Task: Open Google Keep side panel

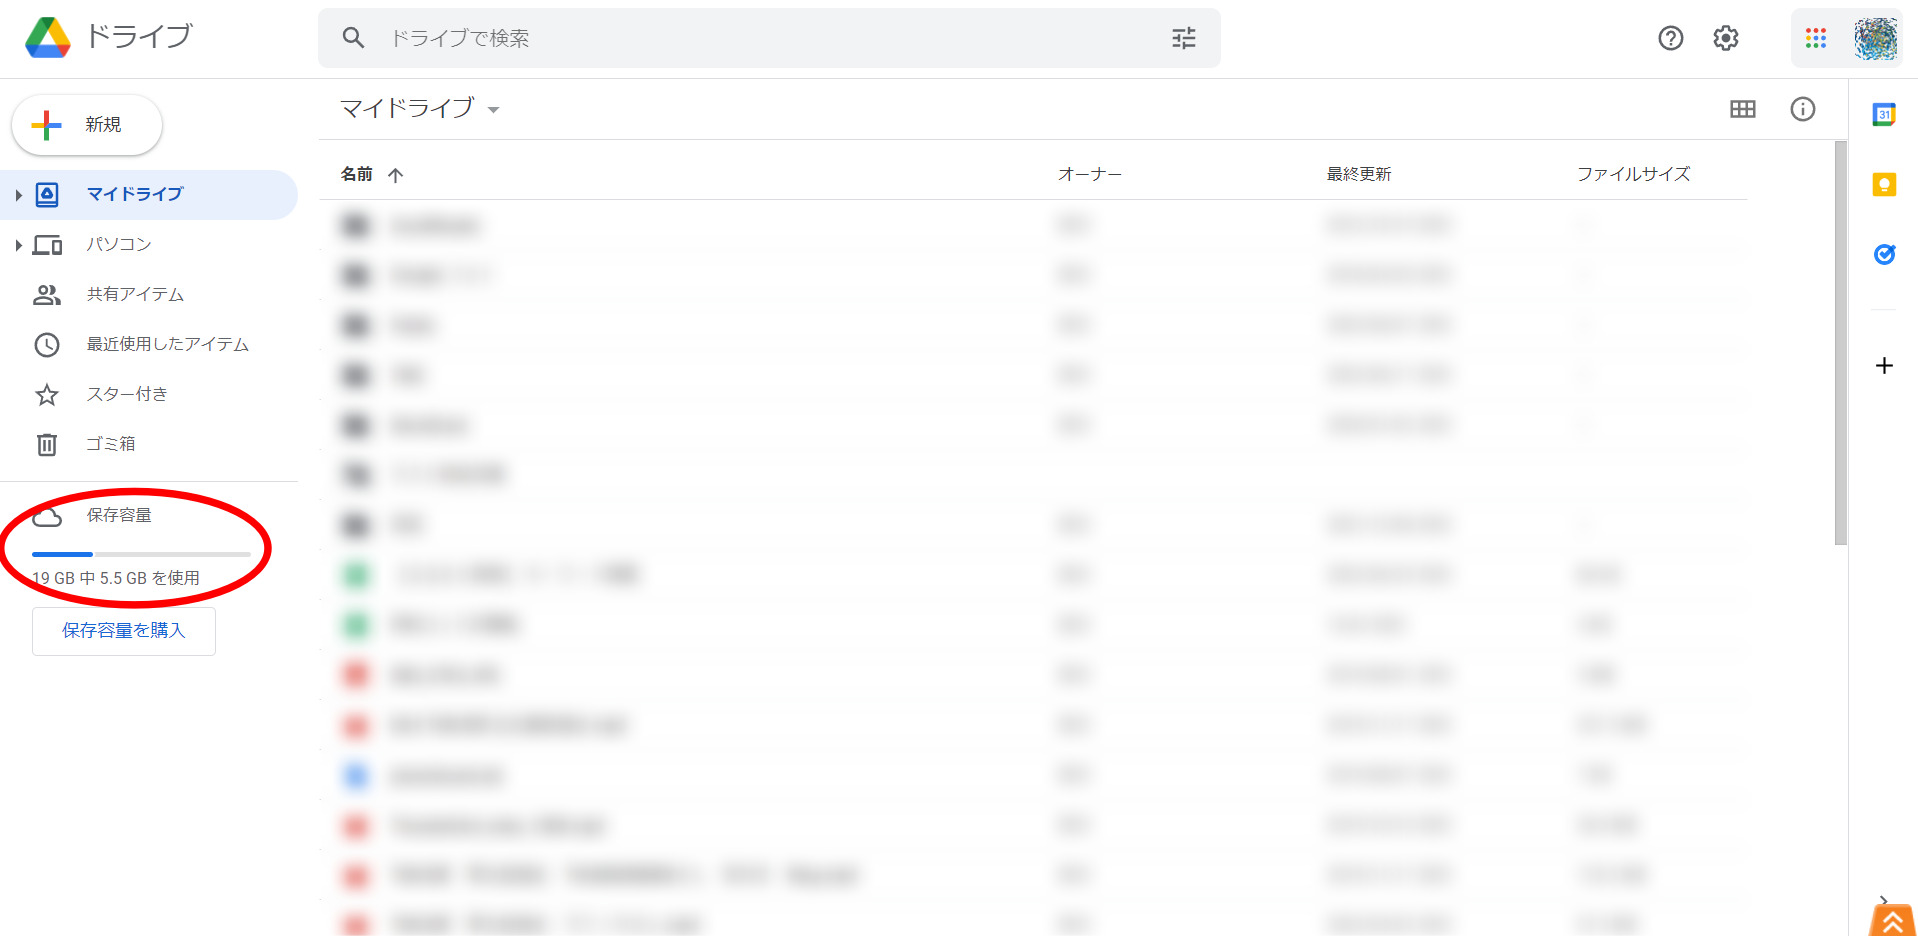Action: [1884, 185]
